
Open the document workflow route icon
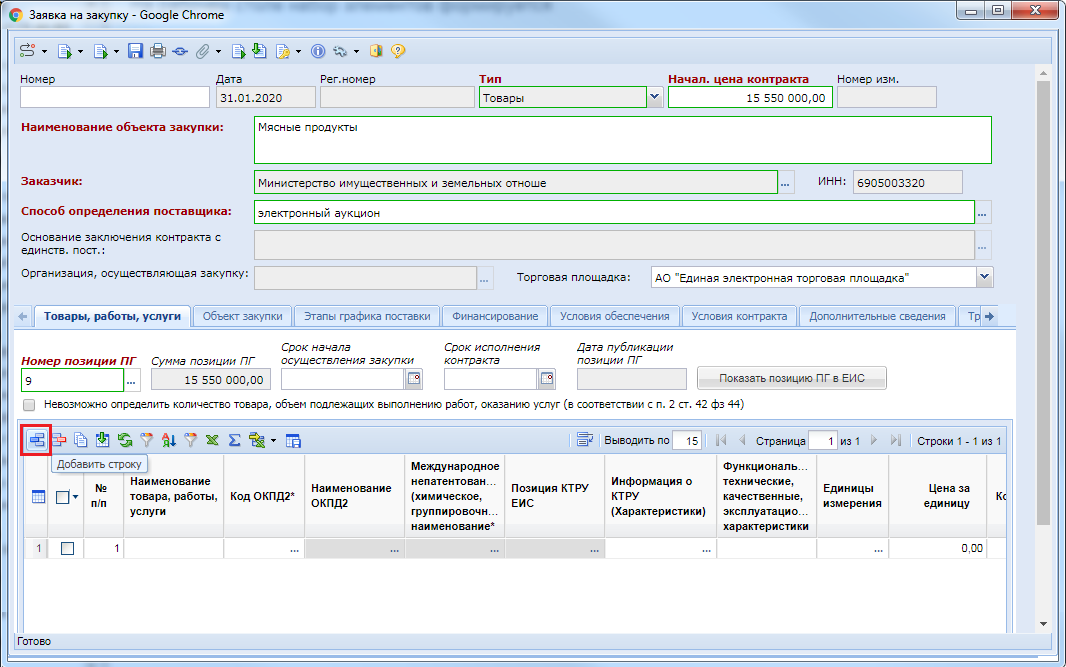pyautogui.click(x=27, y=51)
